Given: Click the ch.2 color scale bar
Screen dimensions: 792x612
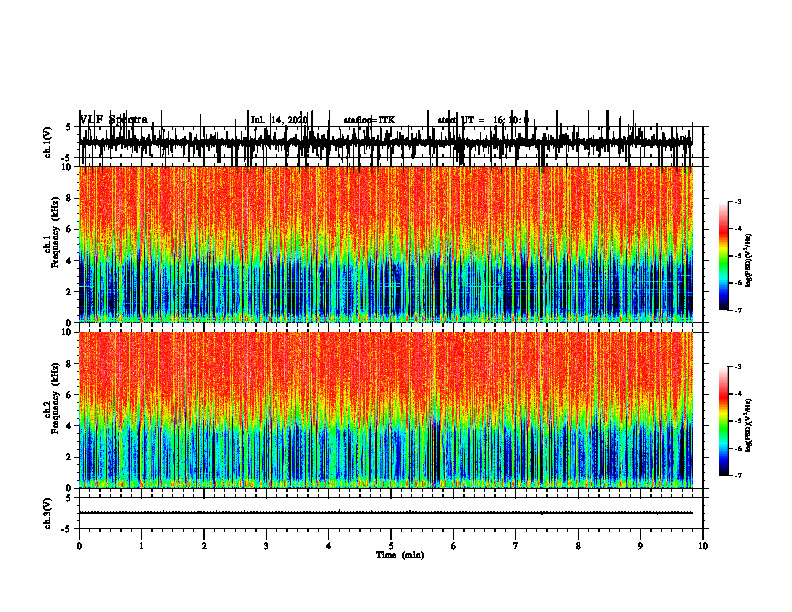Looking at the screenshot, I should (724, 421).
